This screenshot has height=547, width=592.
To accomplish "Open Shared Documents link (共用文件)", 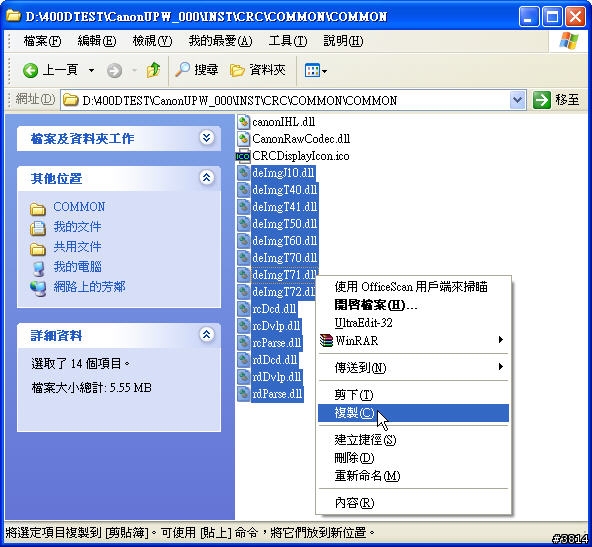I will click(77, 247).
